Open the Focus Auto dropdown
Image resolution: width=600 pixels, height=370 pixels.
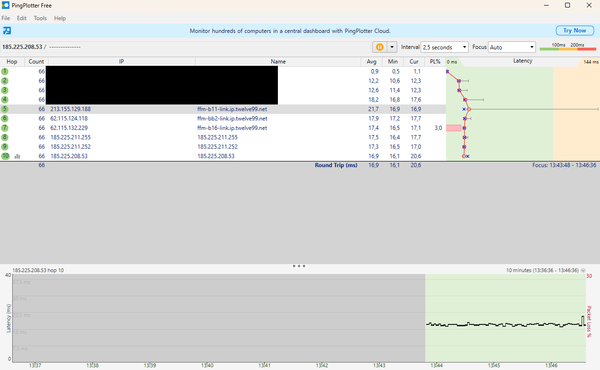pyautogui.click(x=512, y=47)
